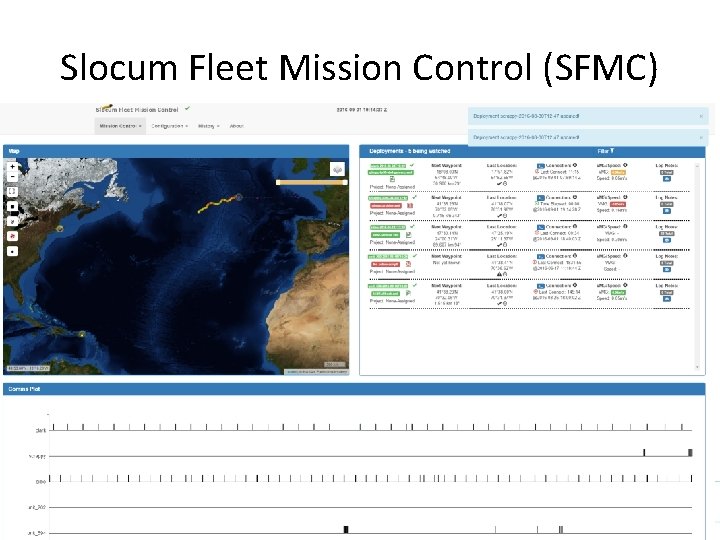
Task: Open blue log notes button in third deployment row
Action: [667, 240]
